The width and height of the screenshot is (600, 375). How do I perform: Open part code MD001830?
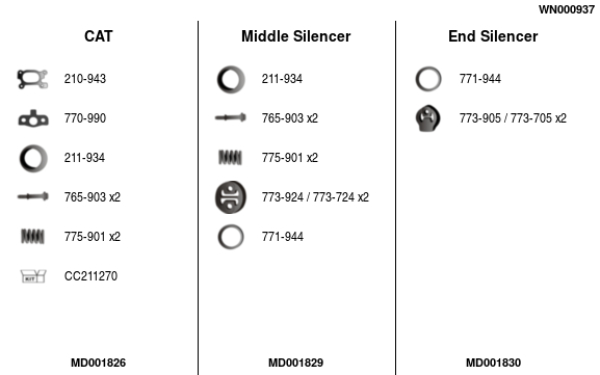tap(493, 362)
